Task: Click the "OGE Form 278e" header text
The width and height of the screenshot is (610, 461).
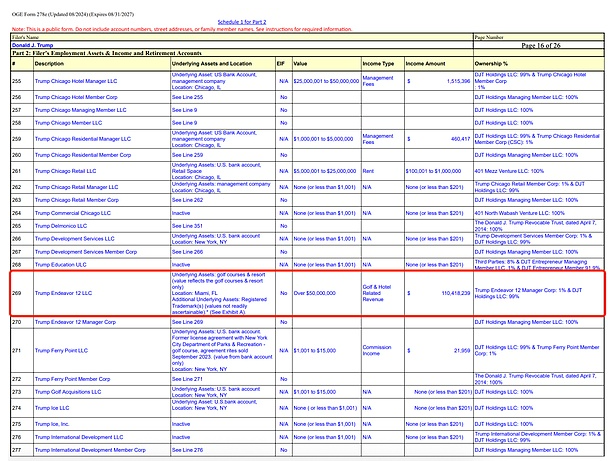Action: coord(73,14)
